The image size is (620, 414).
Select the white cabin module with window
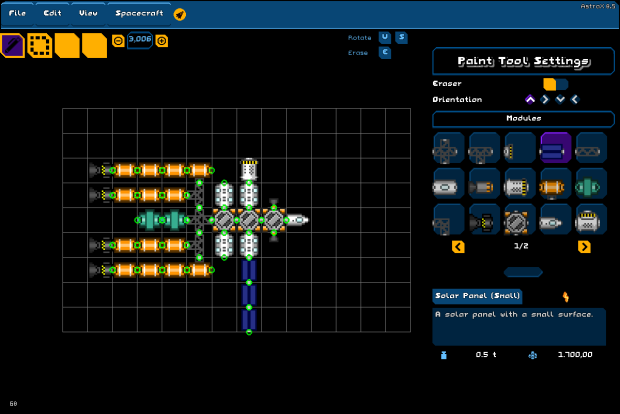pyautogui.click(x=448, y=183)
